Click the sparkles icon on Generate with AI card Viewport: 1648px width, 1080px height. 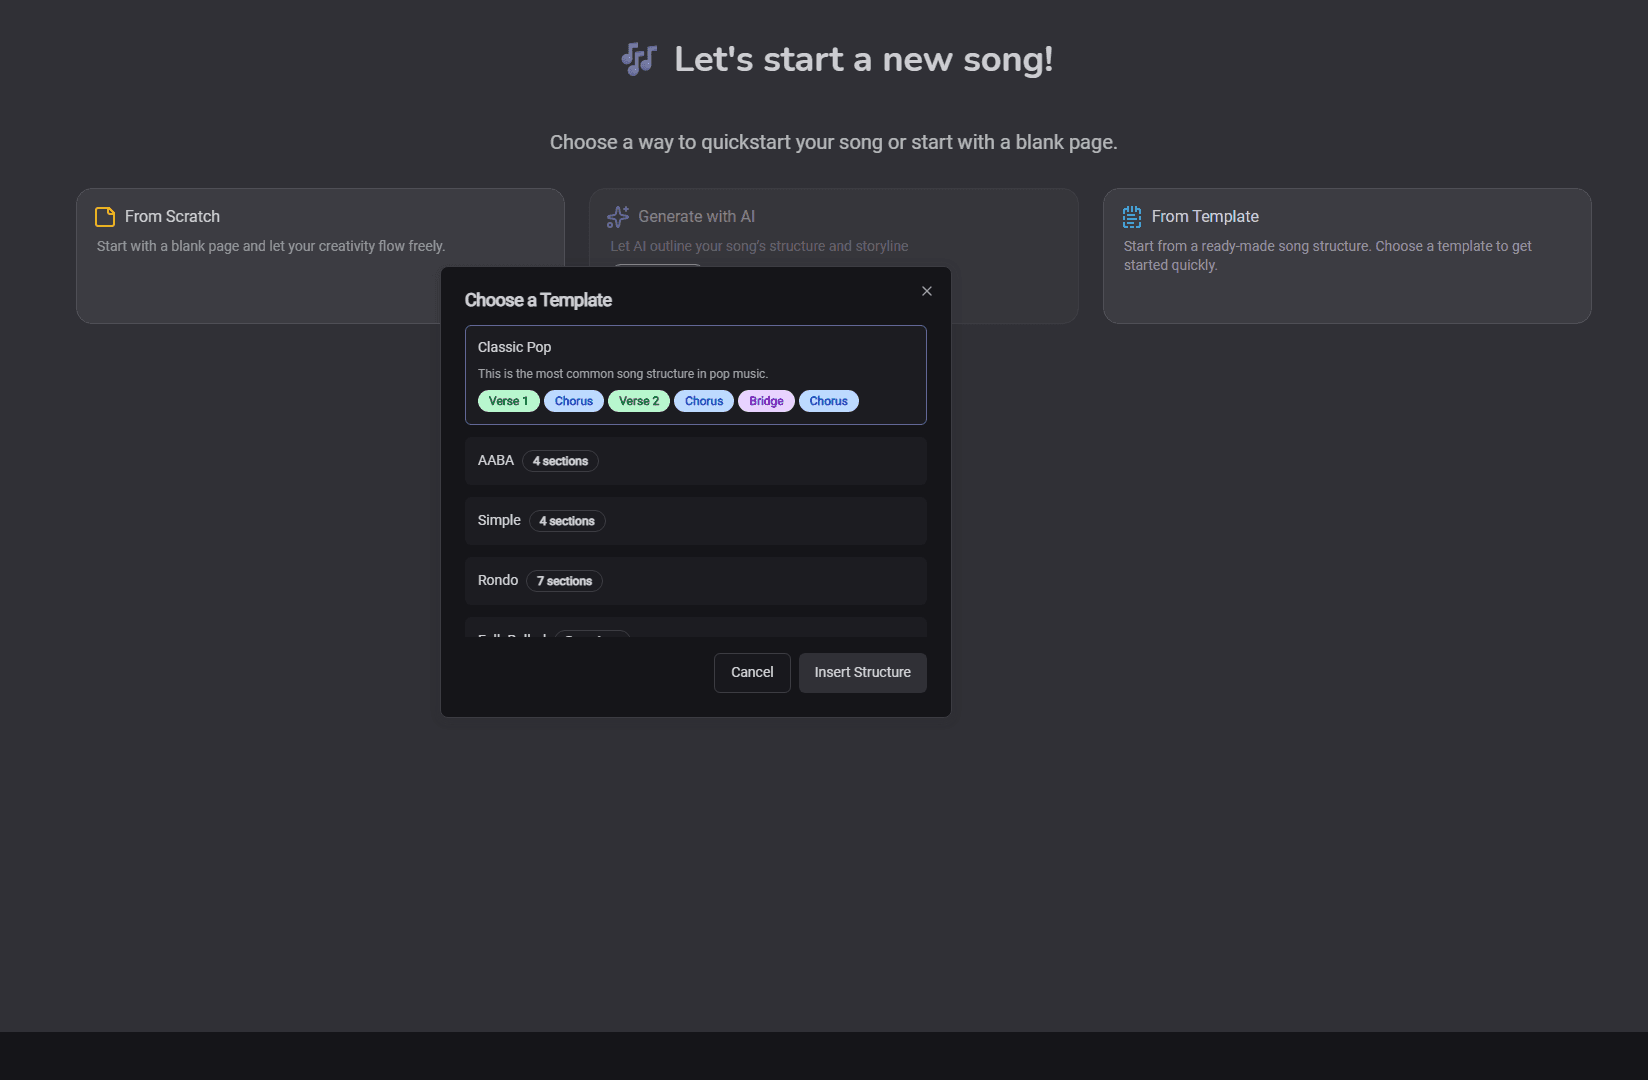[x=617, y=216]
